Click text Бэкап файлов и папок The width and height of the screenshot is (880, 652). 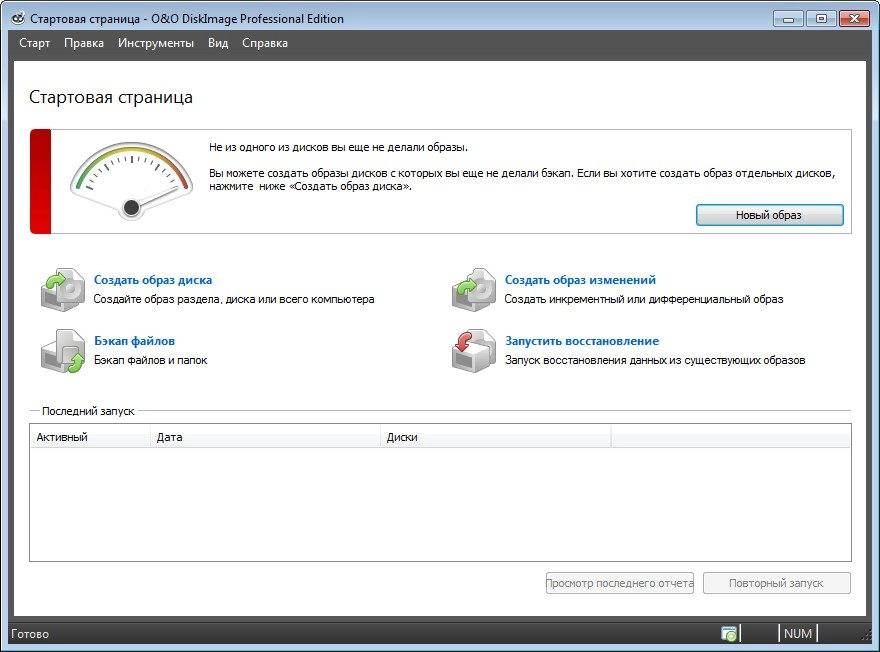click(x=150, y=360)
